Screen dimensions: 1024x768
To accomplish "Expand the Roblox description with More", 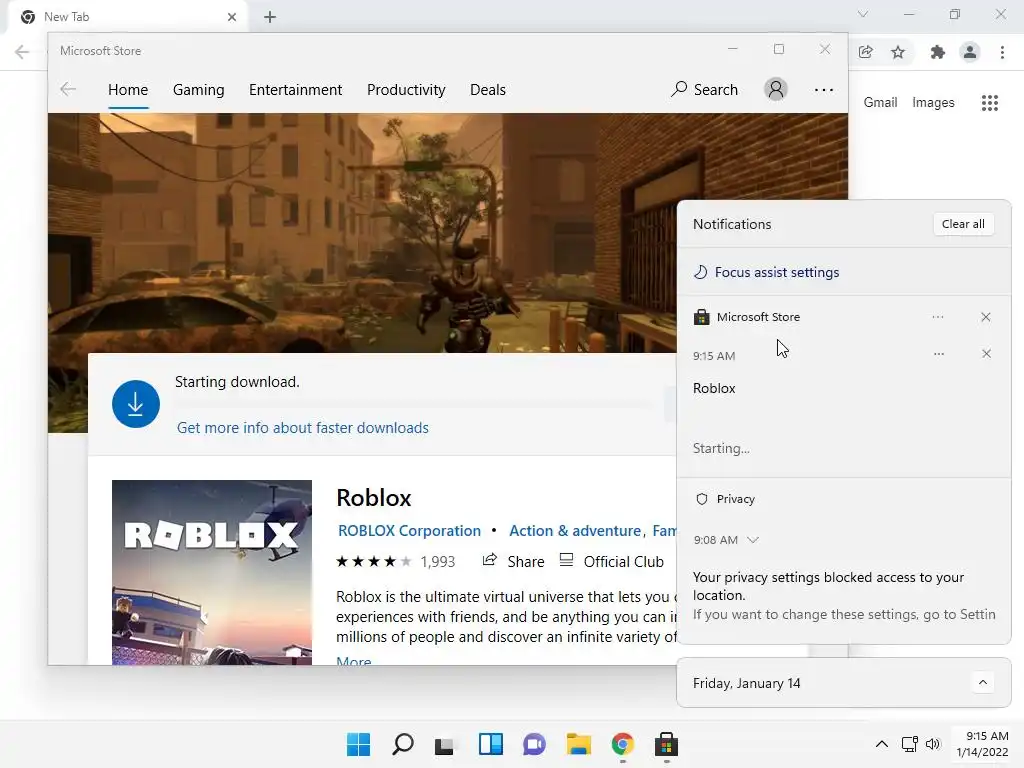I will click(354, 661).
